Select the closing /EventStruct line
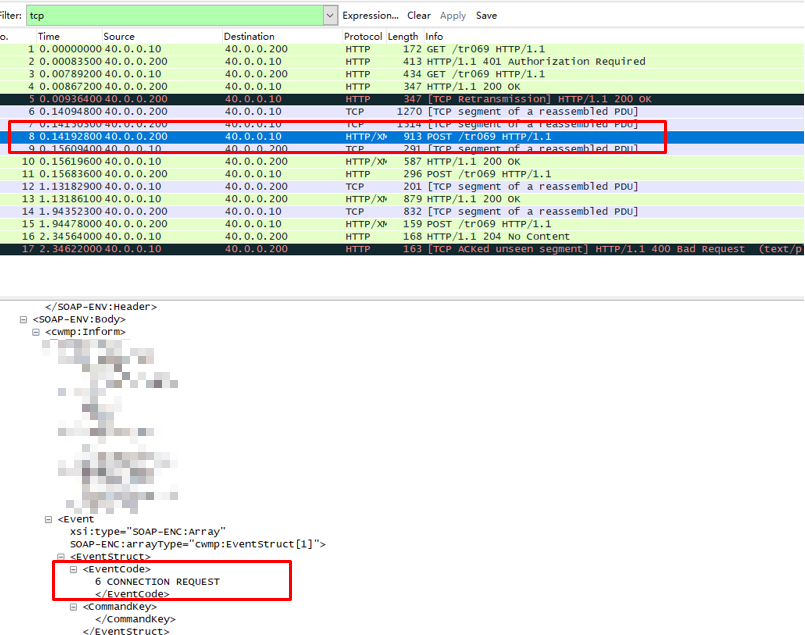This screenshot has height=635, width=805. click(126, 631)
